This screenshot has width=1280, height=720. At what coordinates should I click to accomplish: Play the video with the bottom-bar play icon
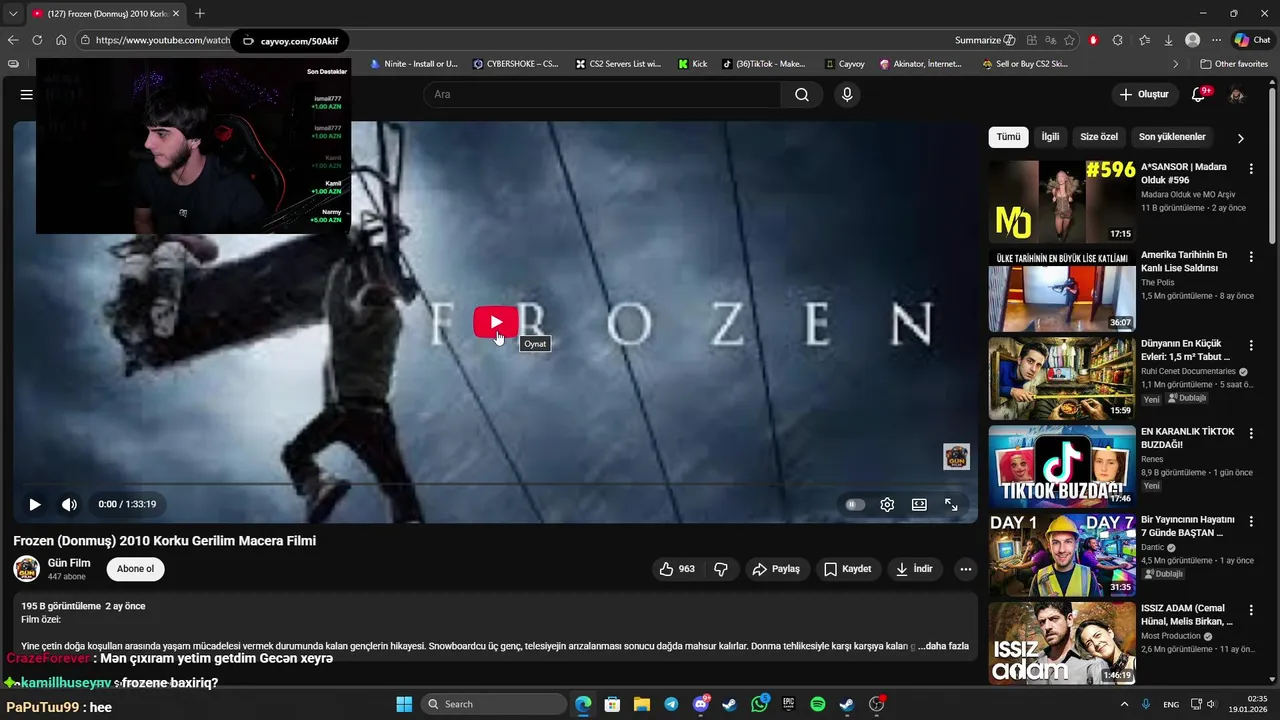35,505
